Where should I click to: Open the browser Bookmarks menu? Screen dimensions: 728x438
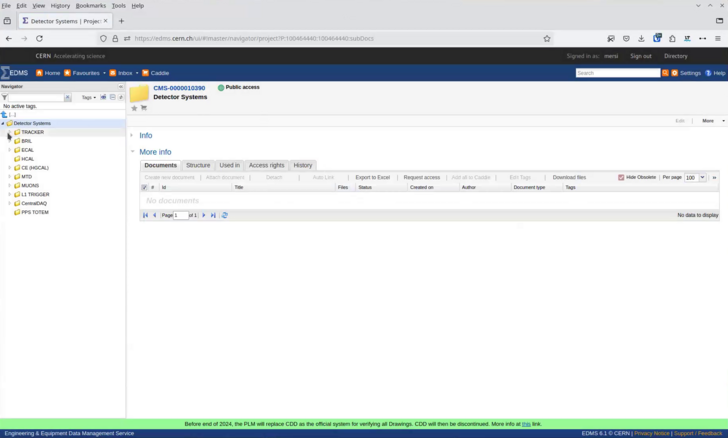[x=91, y=6]
